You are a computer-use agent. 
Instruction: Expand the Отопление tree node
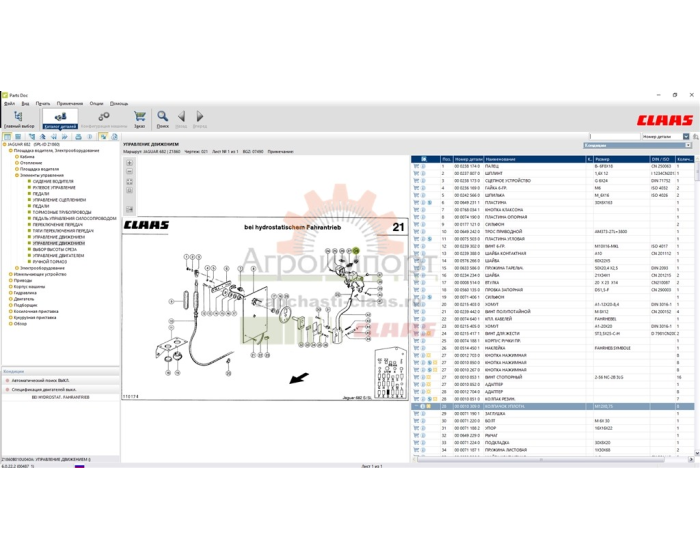coord(17,163)
